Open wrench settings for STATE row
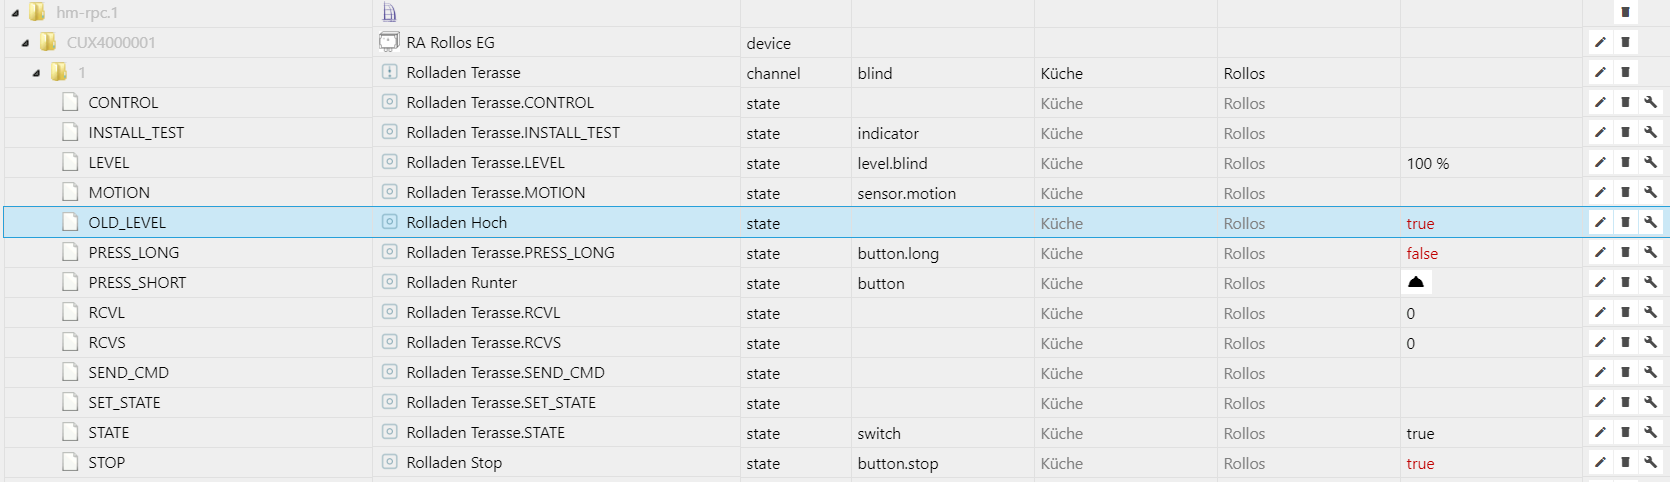 (1650, 432)
